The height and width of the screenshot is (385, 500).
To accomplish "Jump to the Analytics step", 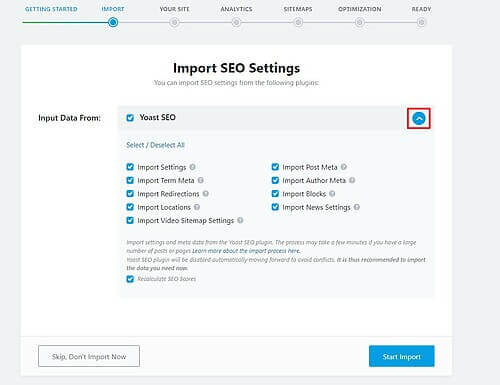I will [236, 22].
